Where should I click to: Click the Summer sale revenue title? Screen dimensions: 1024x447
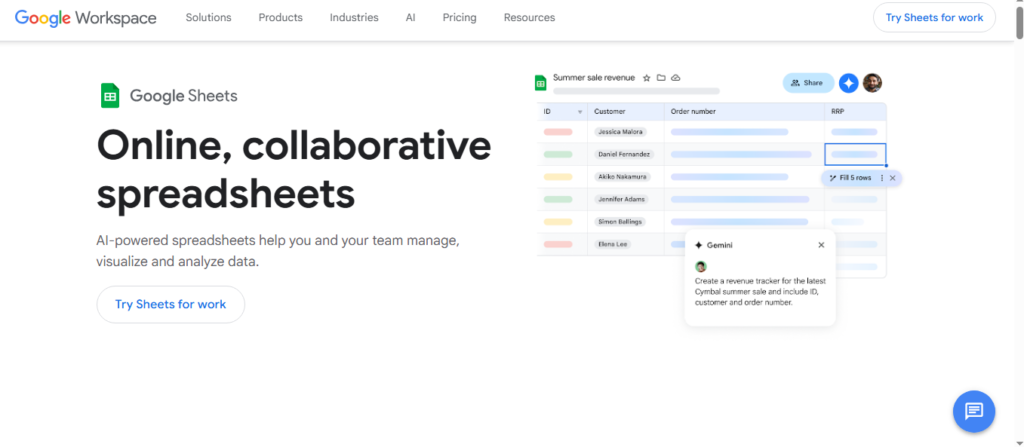594,78
